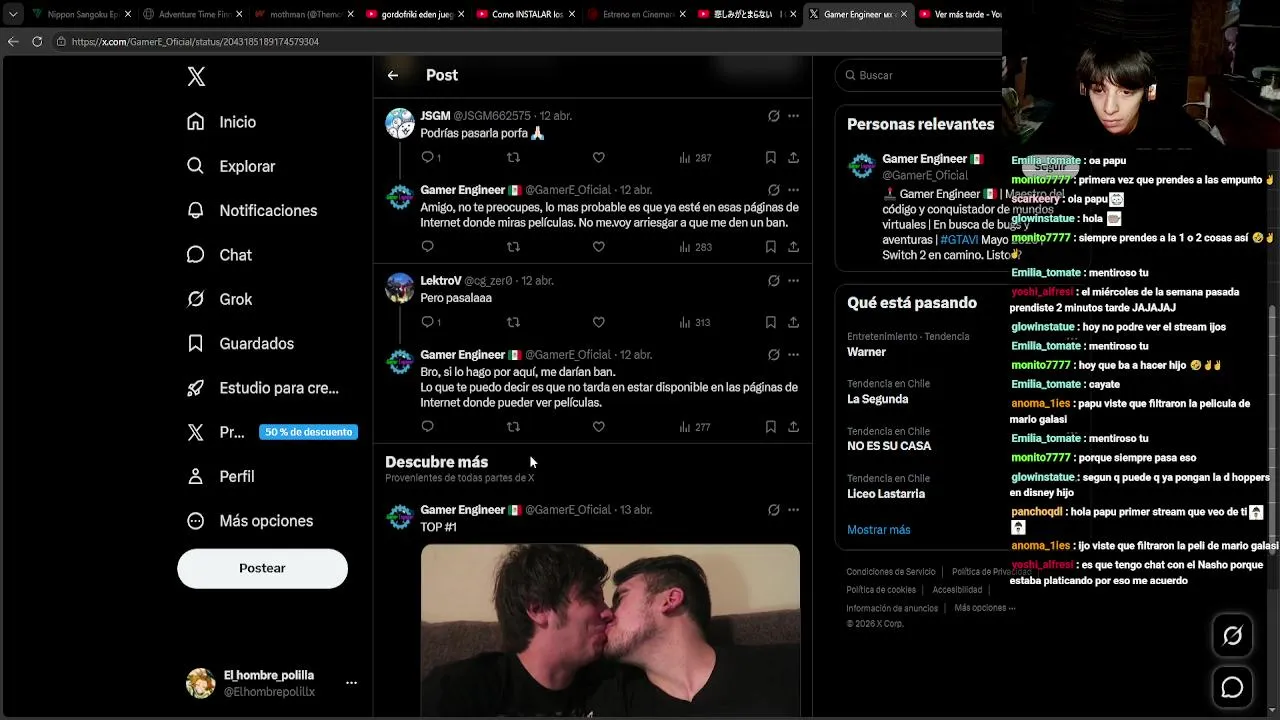The image size is (1280, 720).
Task: Like Gamer Engineer's reply with 283 views
Action: 598,246
